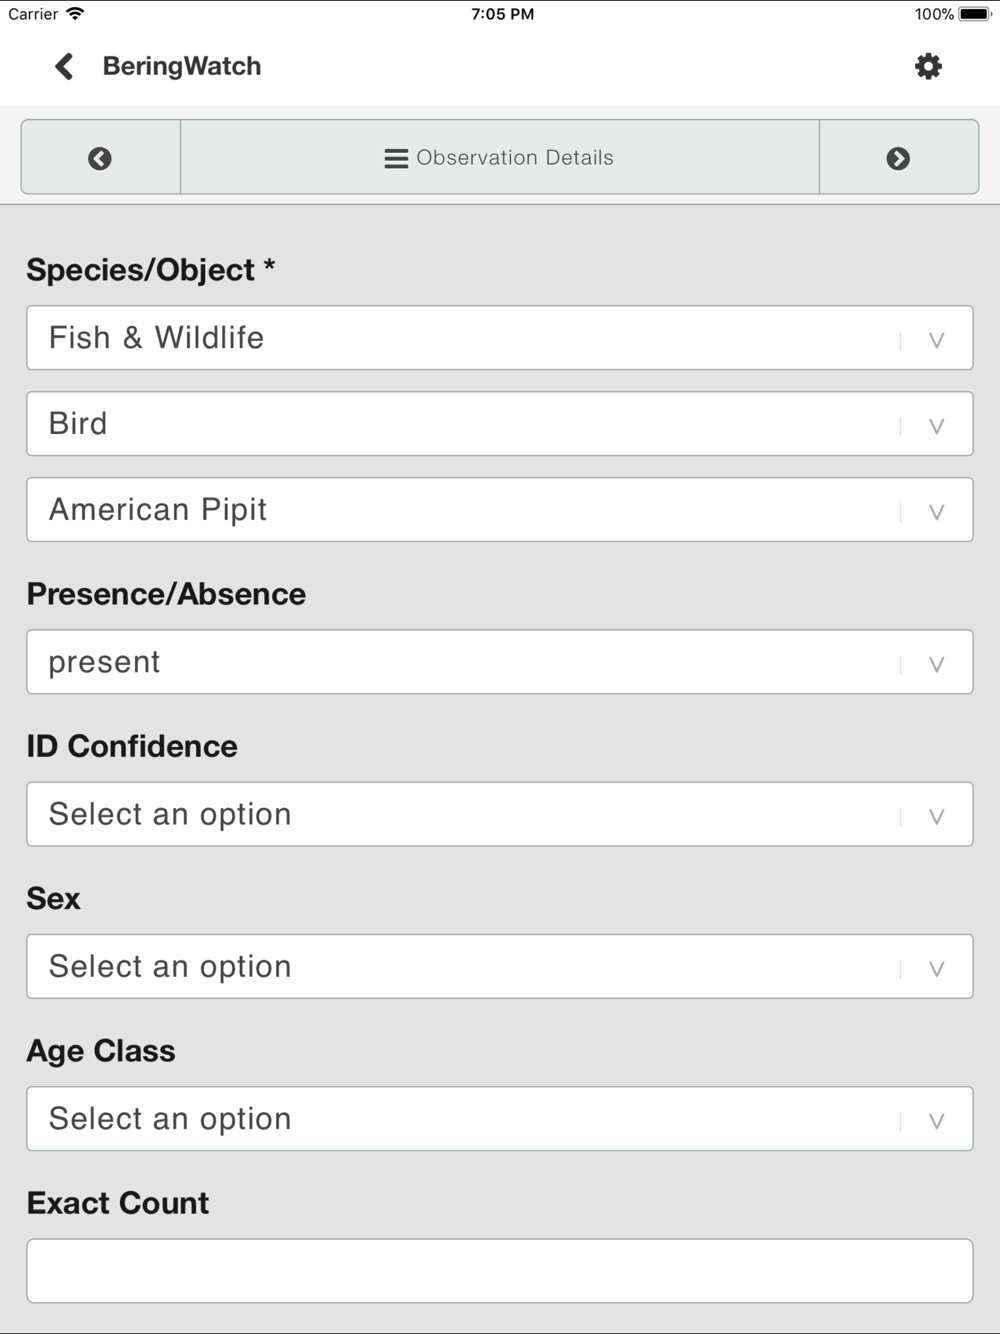Image resolution: width=1000 pixels, height=1334 pixels.
Task: Tap the Exact Count input field
Action: click(500, 1270)
